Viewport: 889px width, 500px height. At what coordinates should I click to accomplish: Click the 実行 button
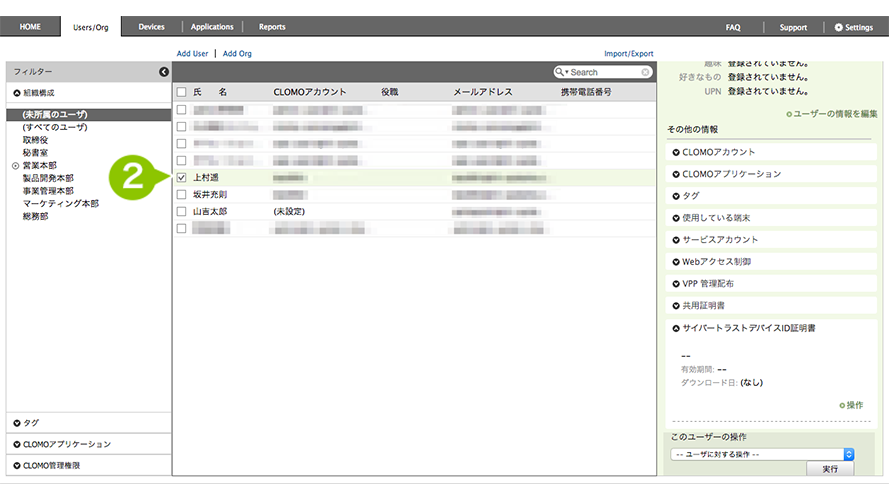830,469
